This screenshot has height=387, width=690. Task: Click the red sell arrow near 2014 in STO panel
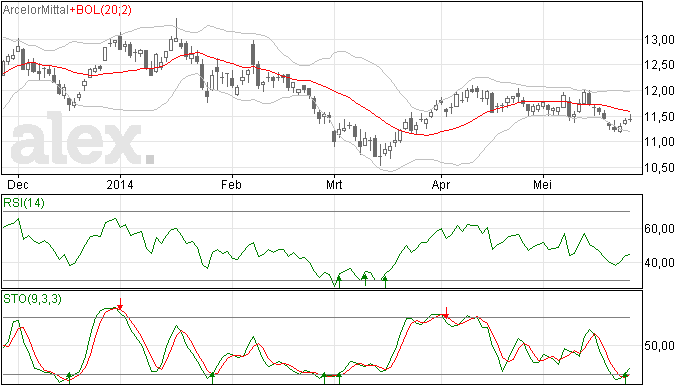click(x=120, y=304)
